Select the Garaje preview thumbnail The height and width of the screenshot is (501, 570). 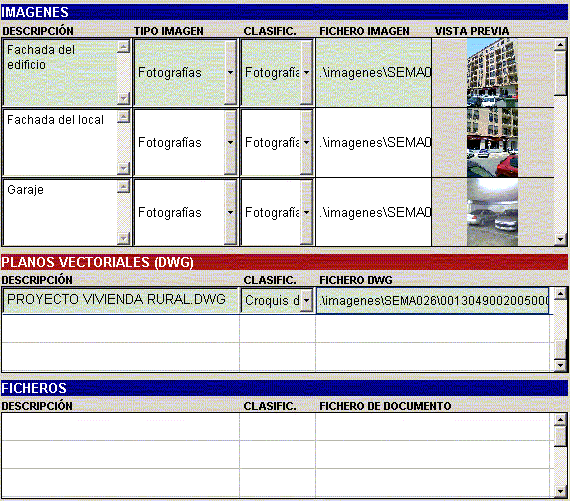pos(492,212)
